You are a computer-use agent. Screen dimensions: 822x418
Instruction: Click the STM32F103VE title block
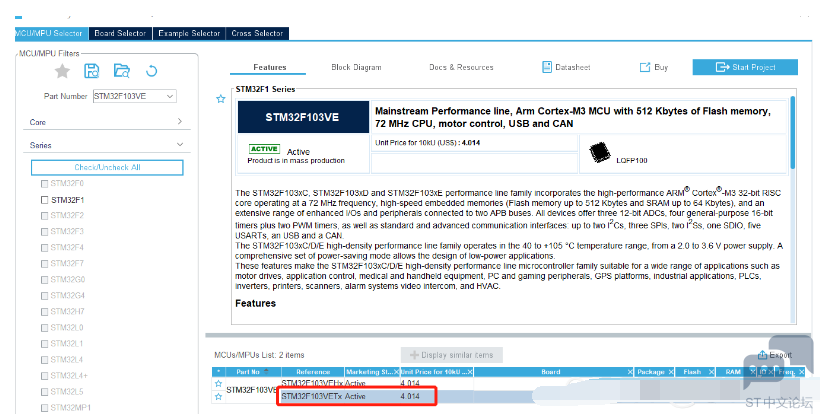303,117
